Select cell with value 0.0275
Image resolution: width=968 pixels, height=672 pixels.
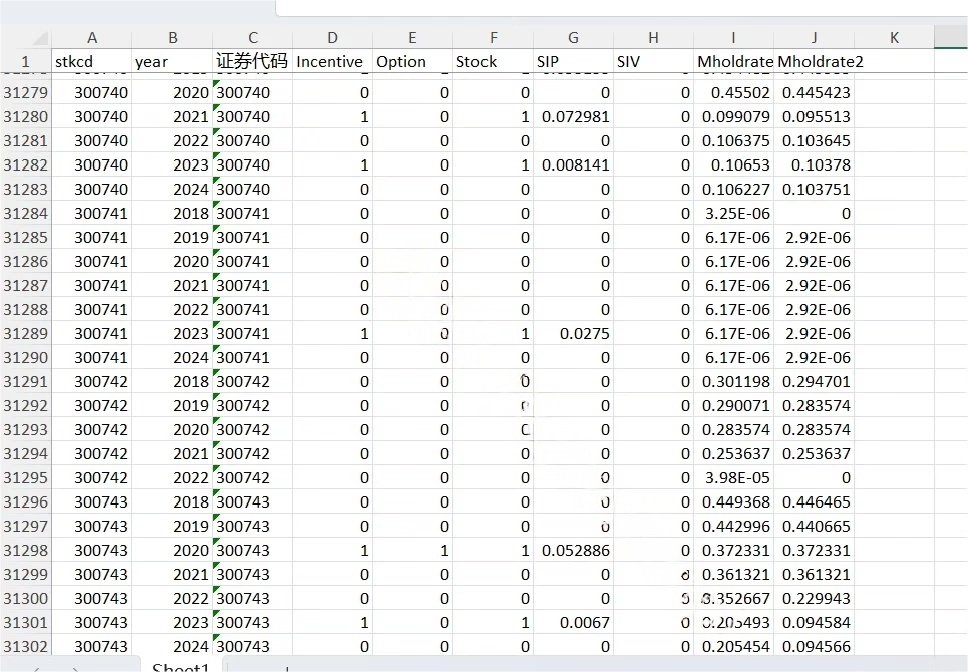coord(573,334)
